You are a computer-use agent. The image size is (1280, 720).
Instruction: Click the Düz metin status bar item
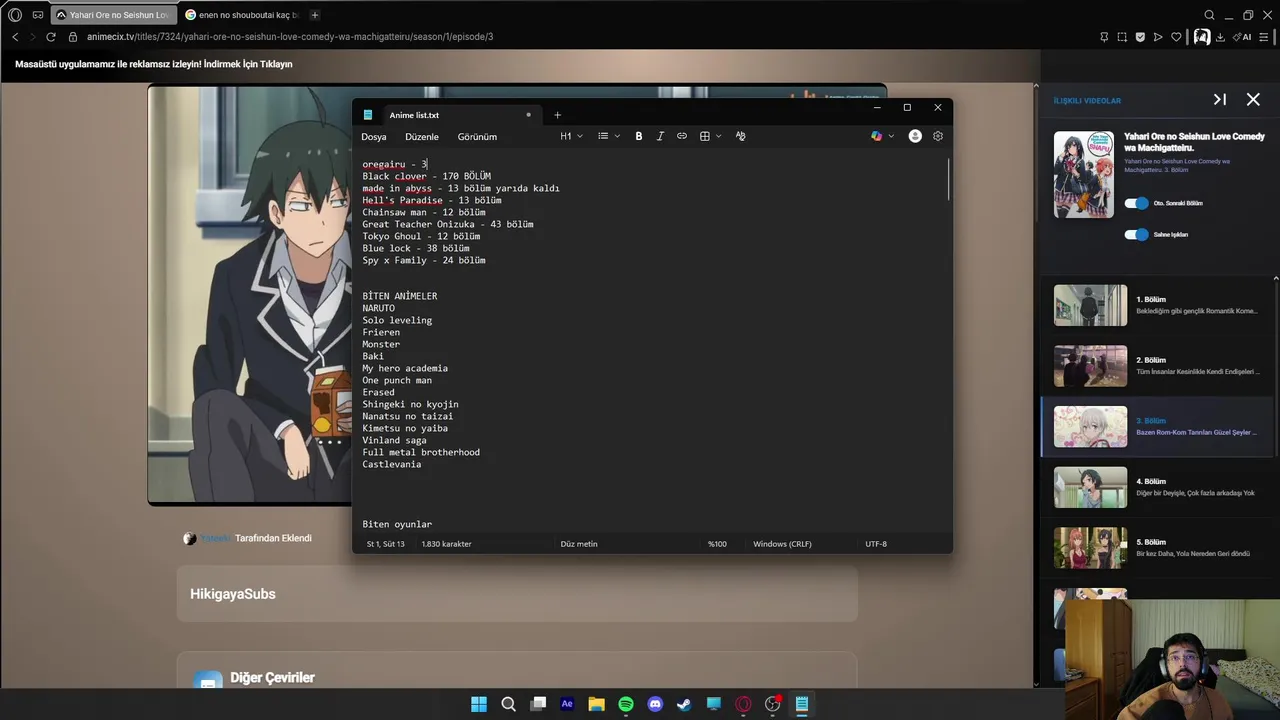point(579,544)
